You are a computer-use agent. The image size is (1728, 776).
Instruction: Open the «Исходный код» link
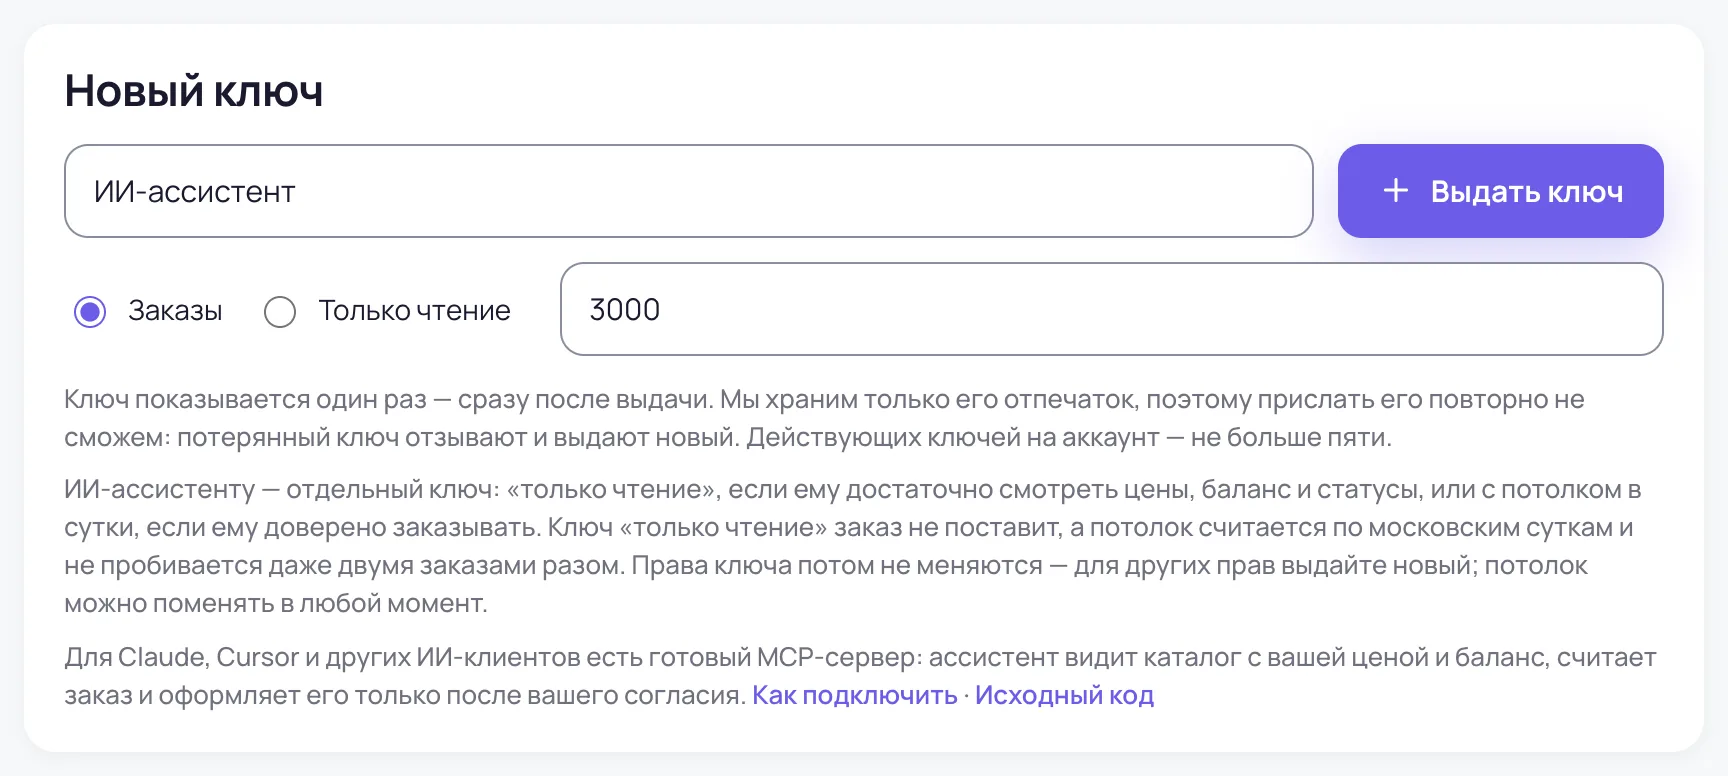coord(1064,695)
